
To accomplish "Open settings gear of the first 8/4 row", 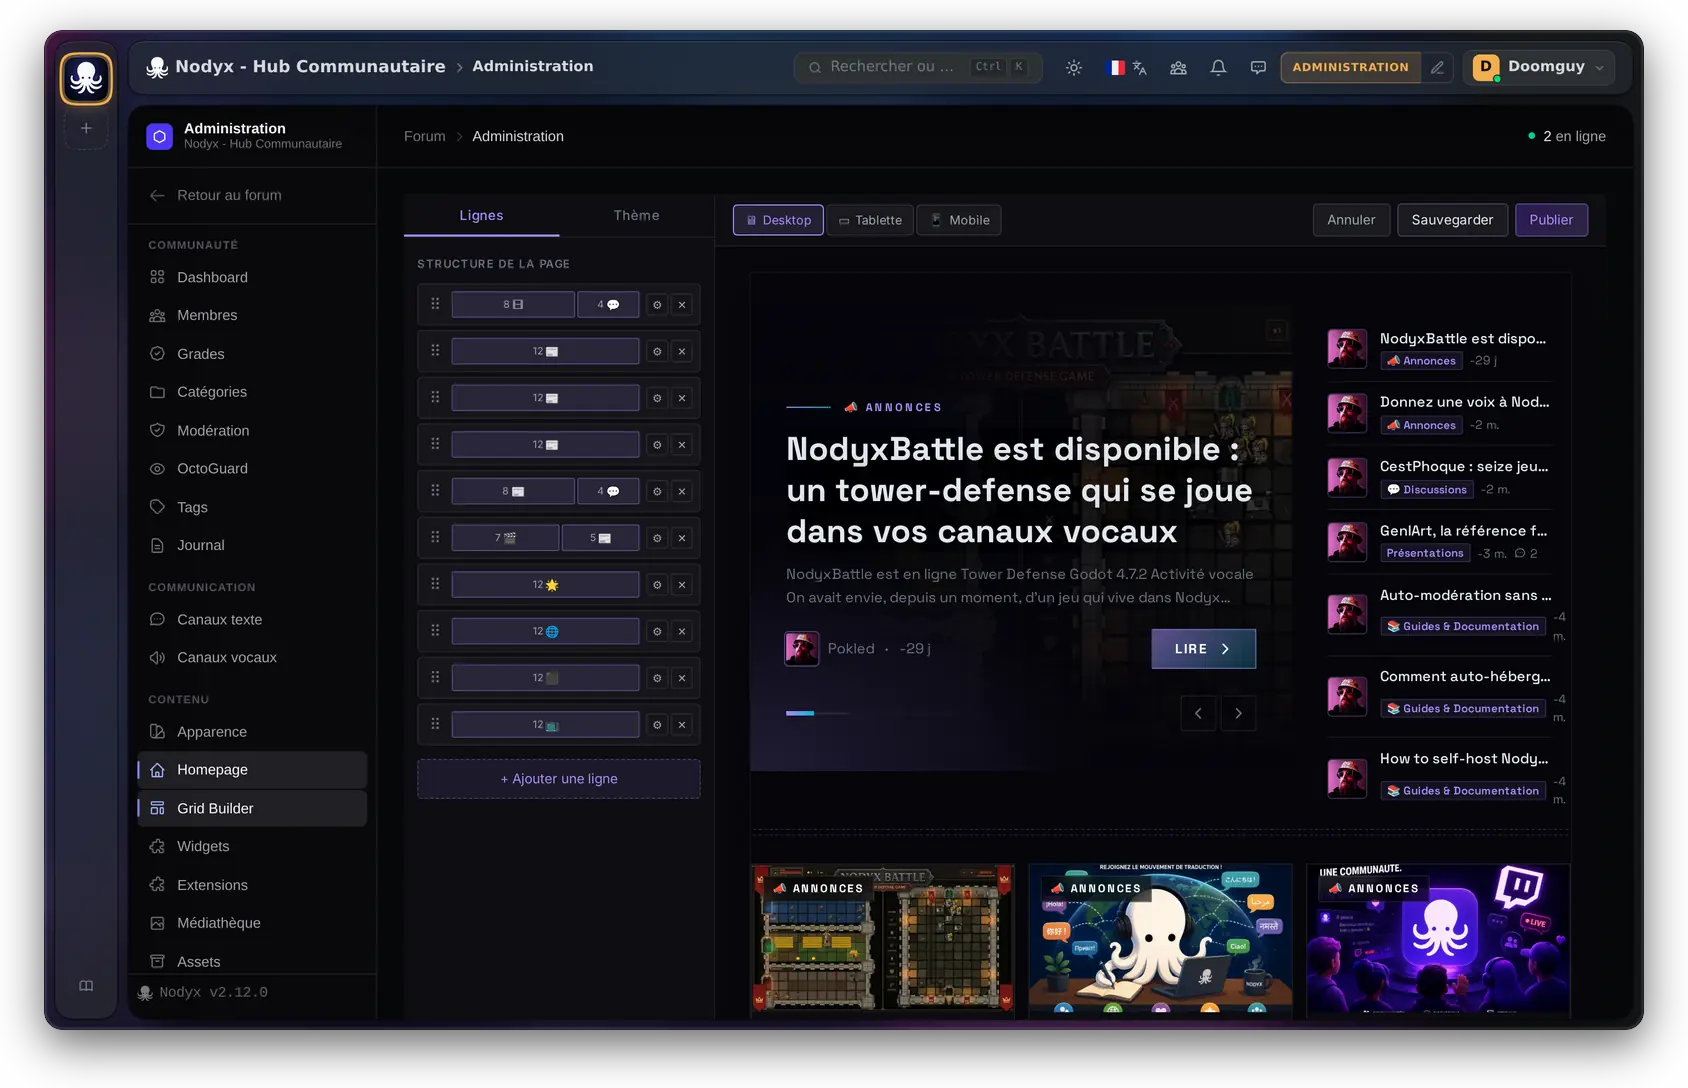I will click(657, 305).
